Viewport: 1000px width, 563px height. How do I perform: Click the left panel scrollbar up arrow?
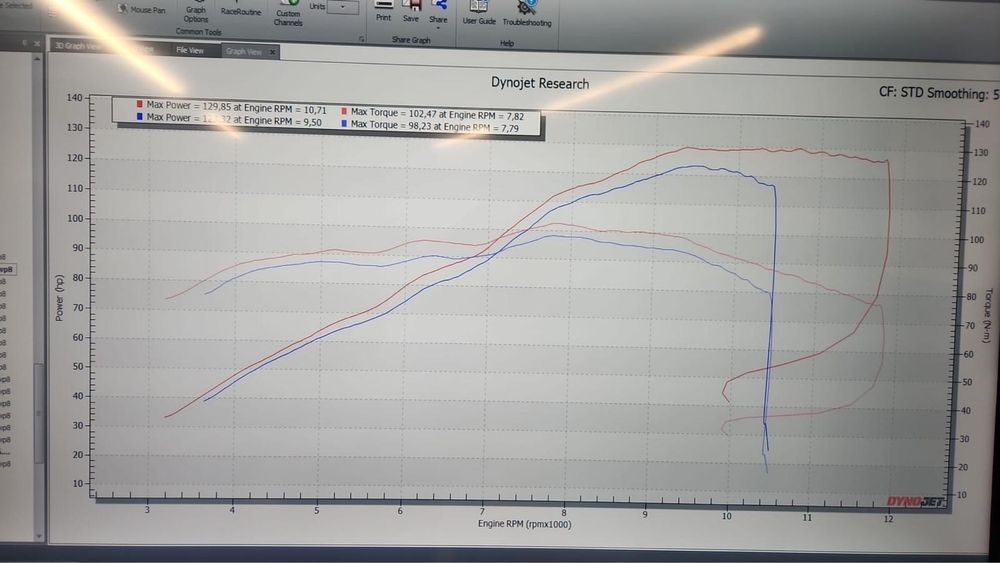pyautogui.click(x=37, y=59)
